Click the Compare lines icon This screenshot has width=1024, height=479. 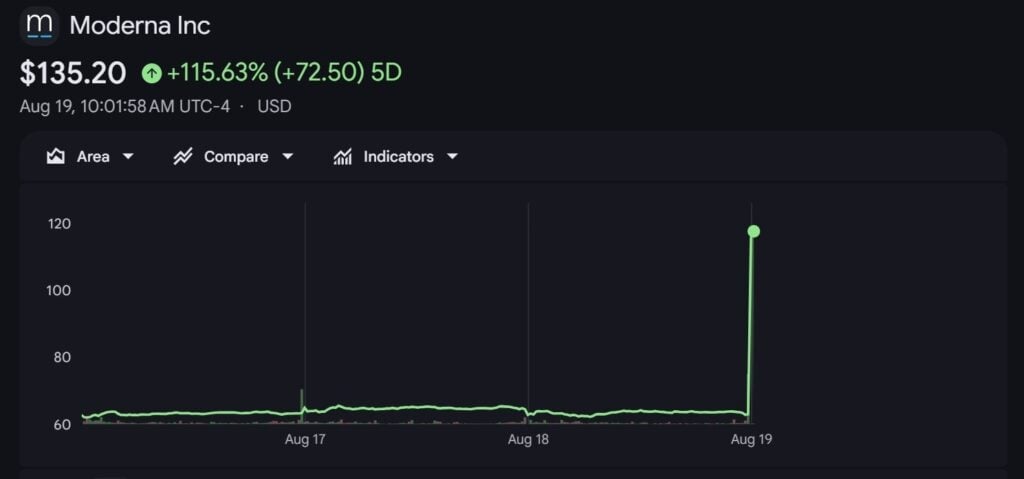tap(183, 157)
